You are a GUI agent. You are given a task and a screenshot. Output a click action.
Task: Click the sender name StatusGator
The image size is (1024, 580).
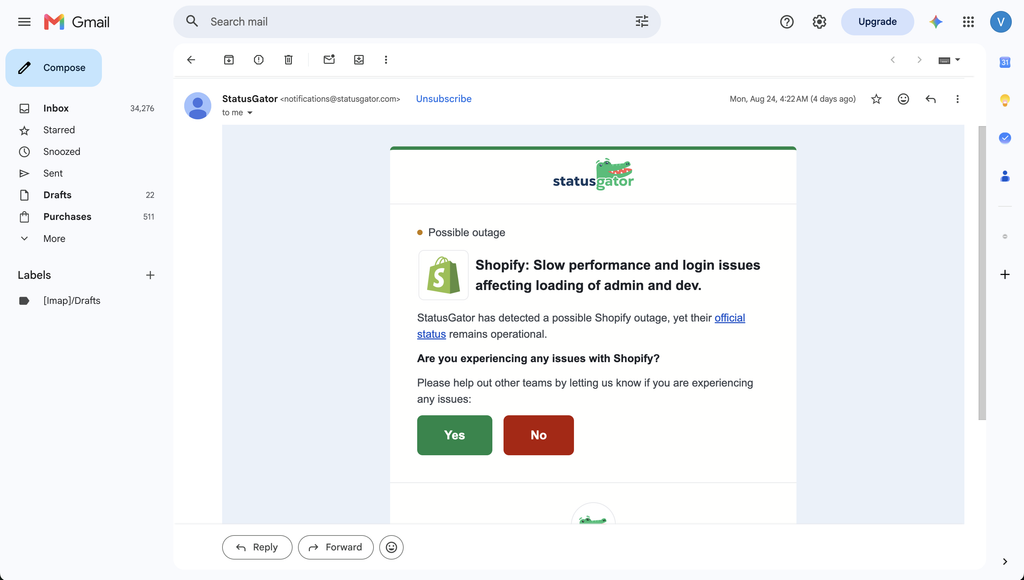(249, 99)
